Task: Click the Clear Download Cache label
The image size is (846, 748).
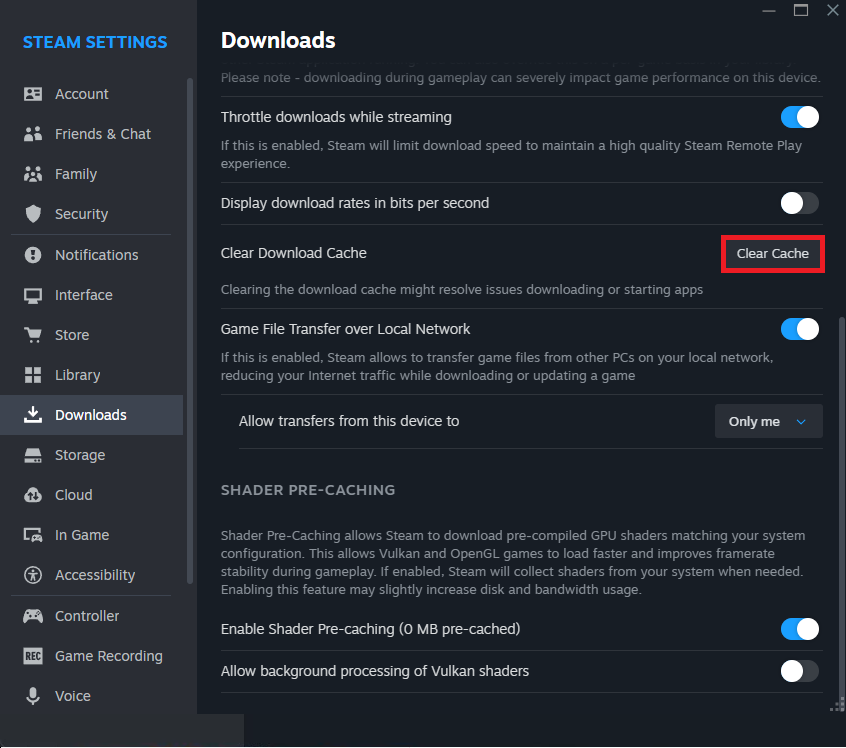Action: pyautogui.click(x=294, y=253)
